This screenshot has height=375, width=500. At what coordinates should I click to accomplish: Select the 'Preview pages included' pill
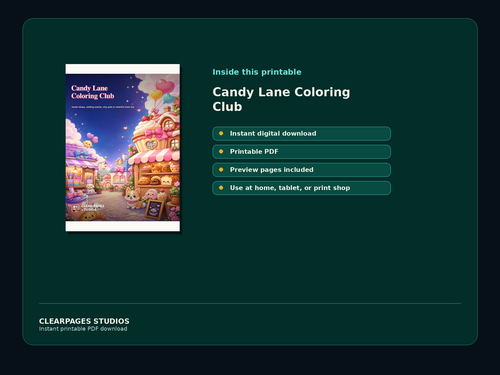(301, 170)
